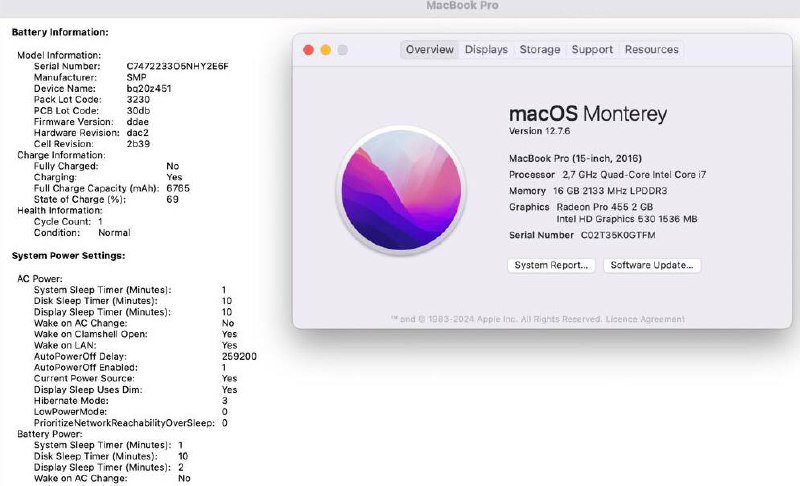Switch to the Overview tab
This screenshot has width=800, height=486.
(x=430, y=50)
